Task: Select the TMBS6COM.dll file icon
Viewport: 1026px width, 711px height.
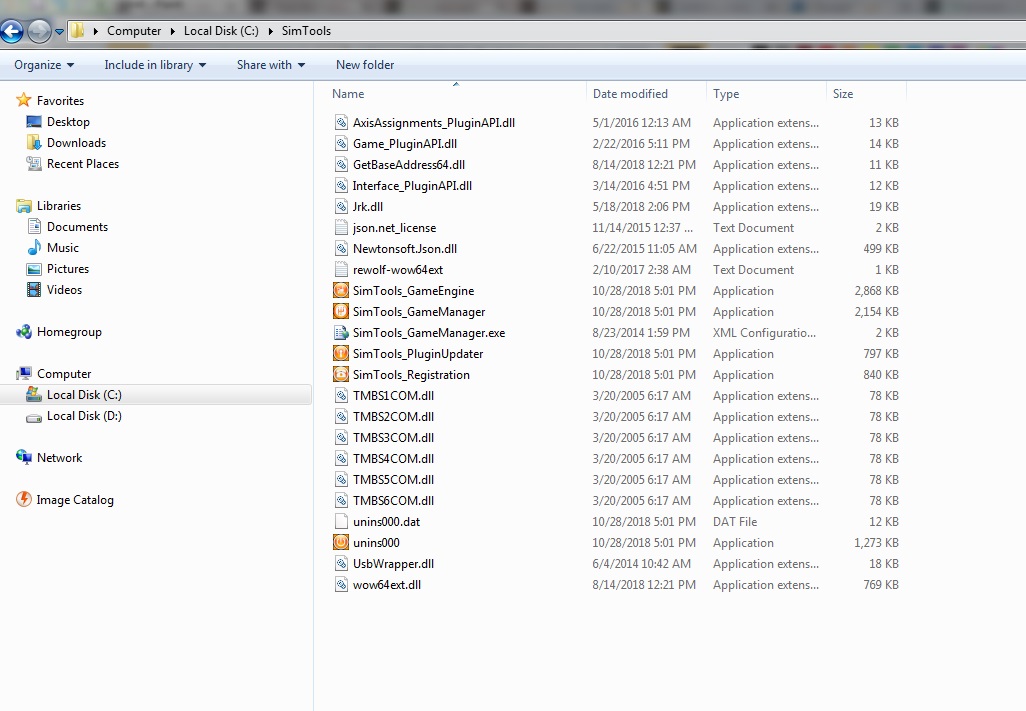Action: [341, 500]
